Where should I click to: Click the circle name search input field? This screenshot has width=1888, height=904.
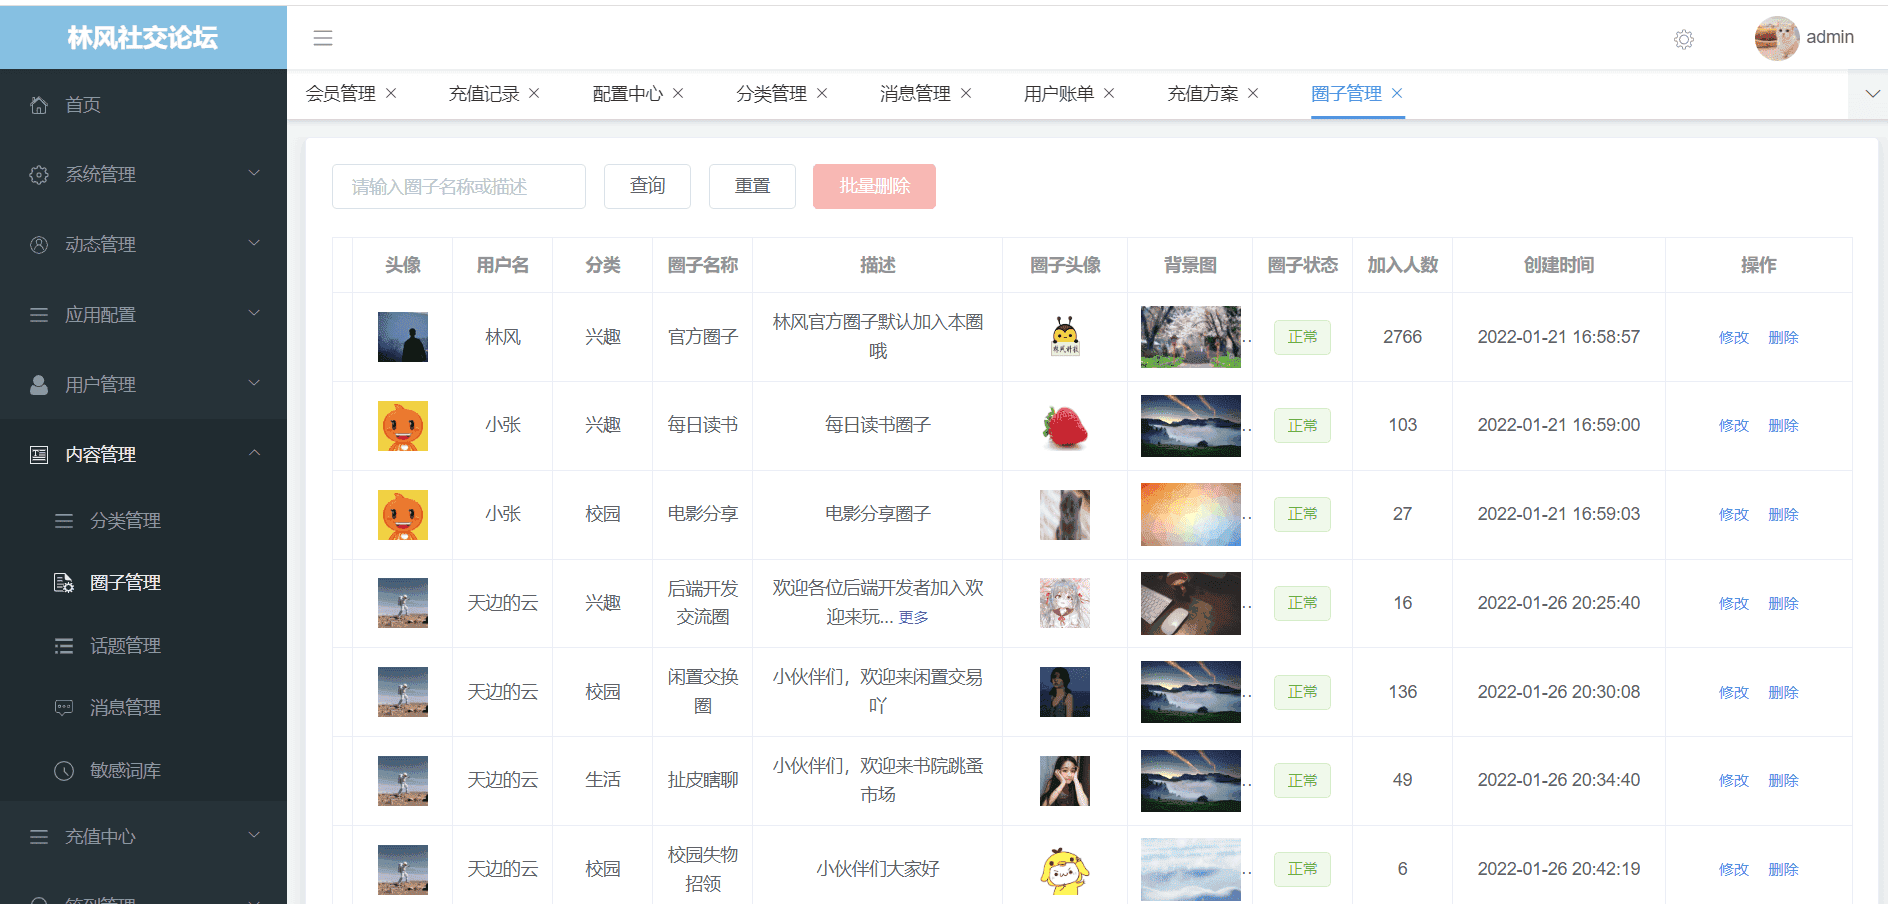coord(458,186)
